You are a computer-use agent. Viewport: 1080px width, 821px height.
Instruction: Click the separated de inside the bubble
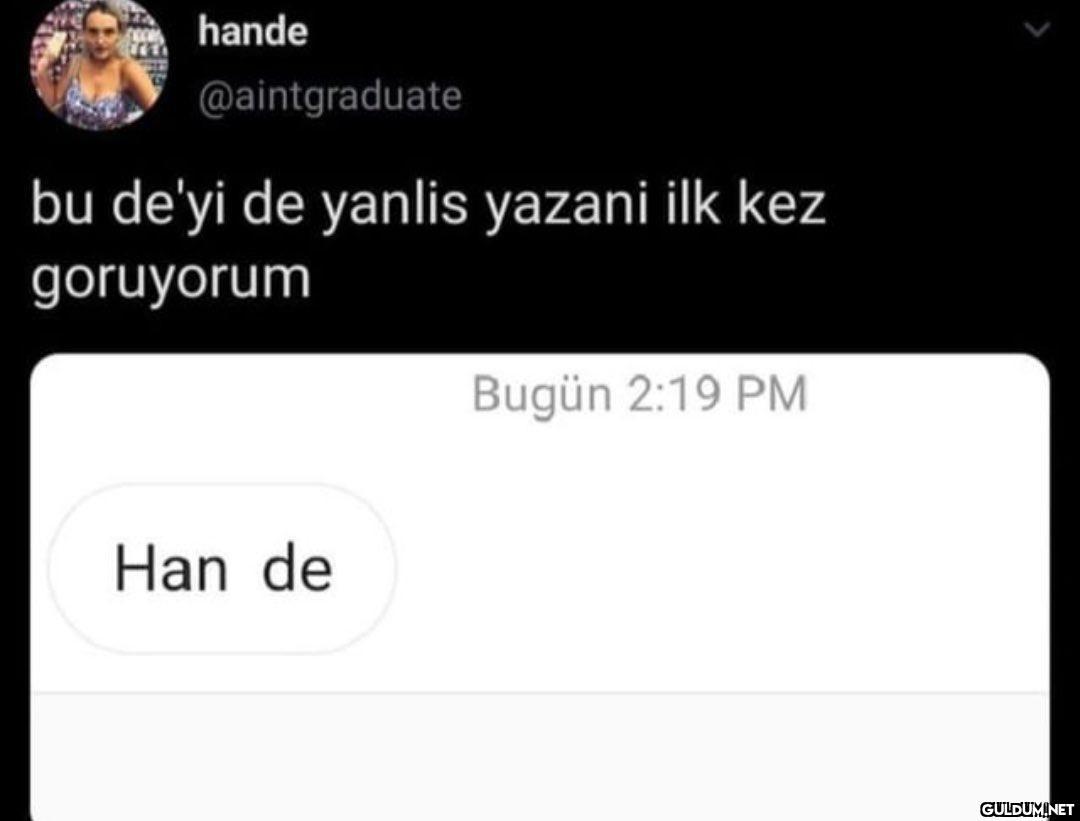pyautogui.click(x=298, y=570)
